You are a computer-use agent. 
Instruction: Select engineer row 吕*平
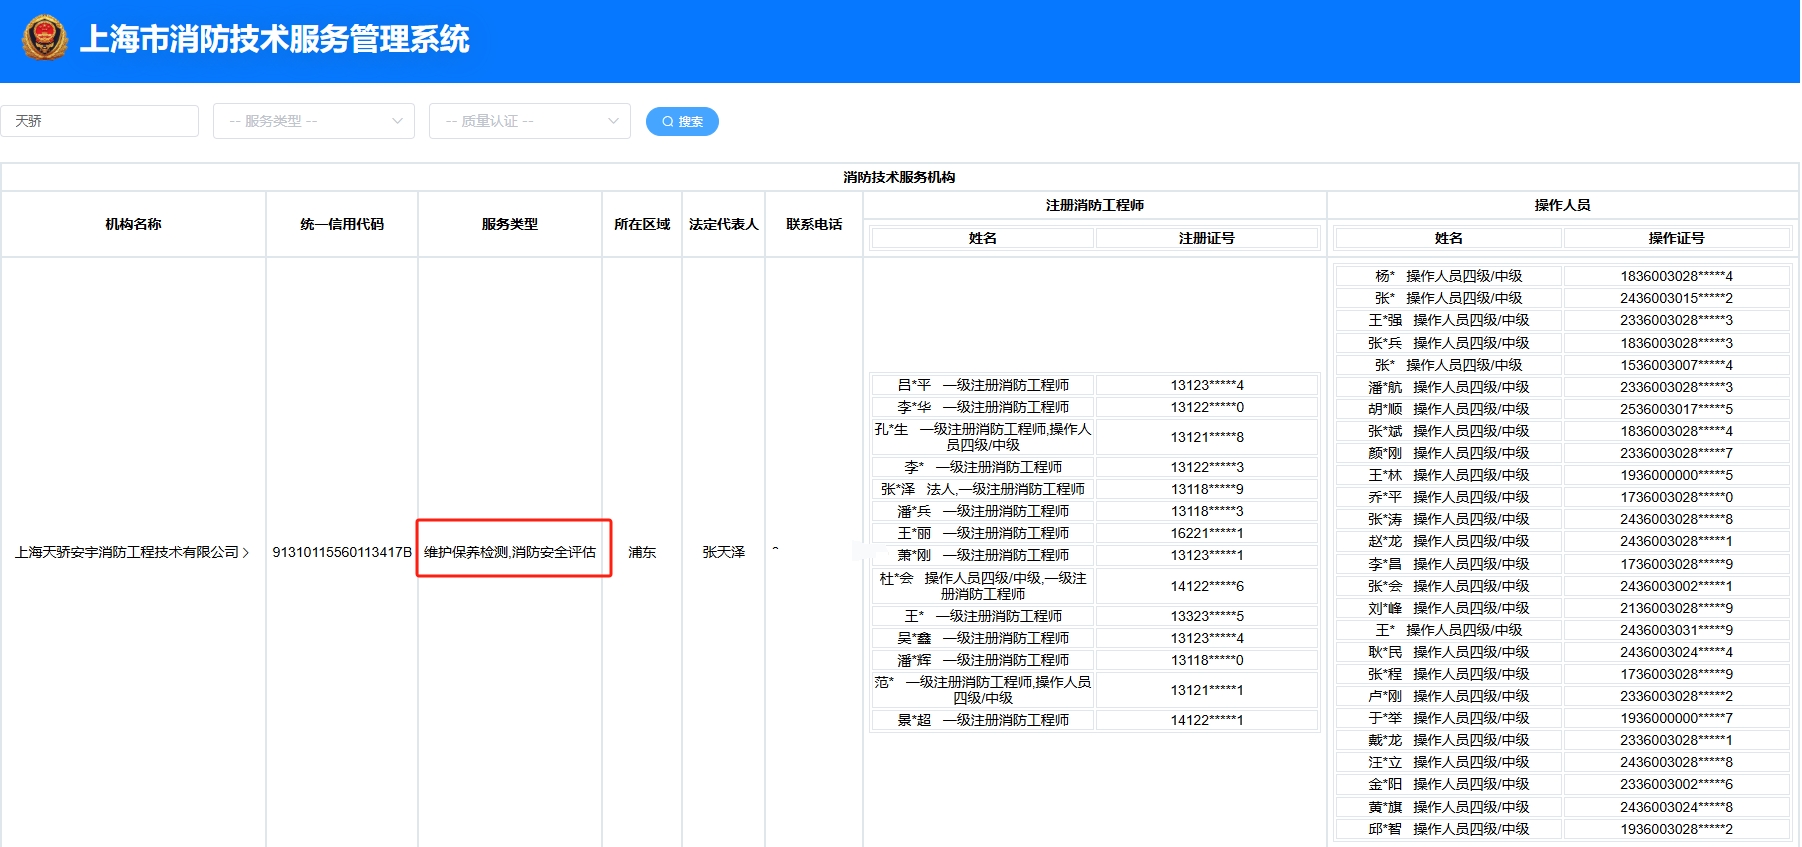(x=983, y=385)
